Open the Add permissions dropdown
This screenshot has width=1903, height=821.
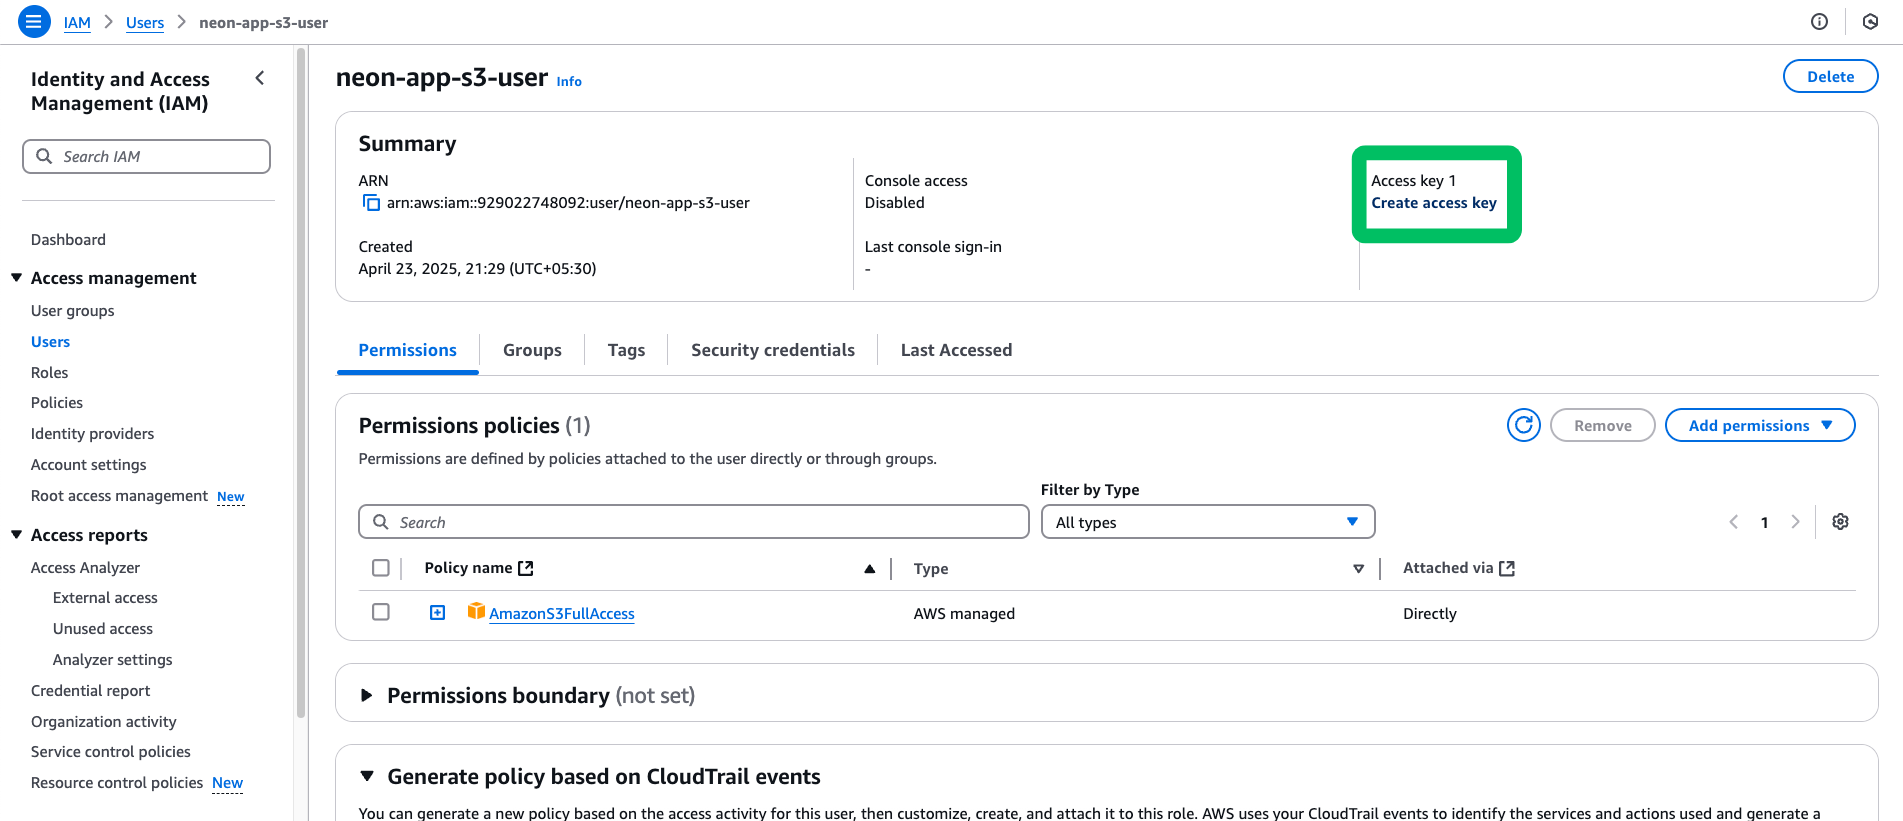pyautogui.click(x=1759, y=425)
